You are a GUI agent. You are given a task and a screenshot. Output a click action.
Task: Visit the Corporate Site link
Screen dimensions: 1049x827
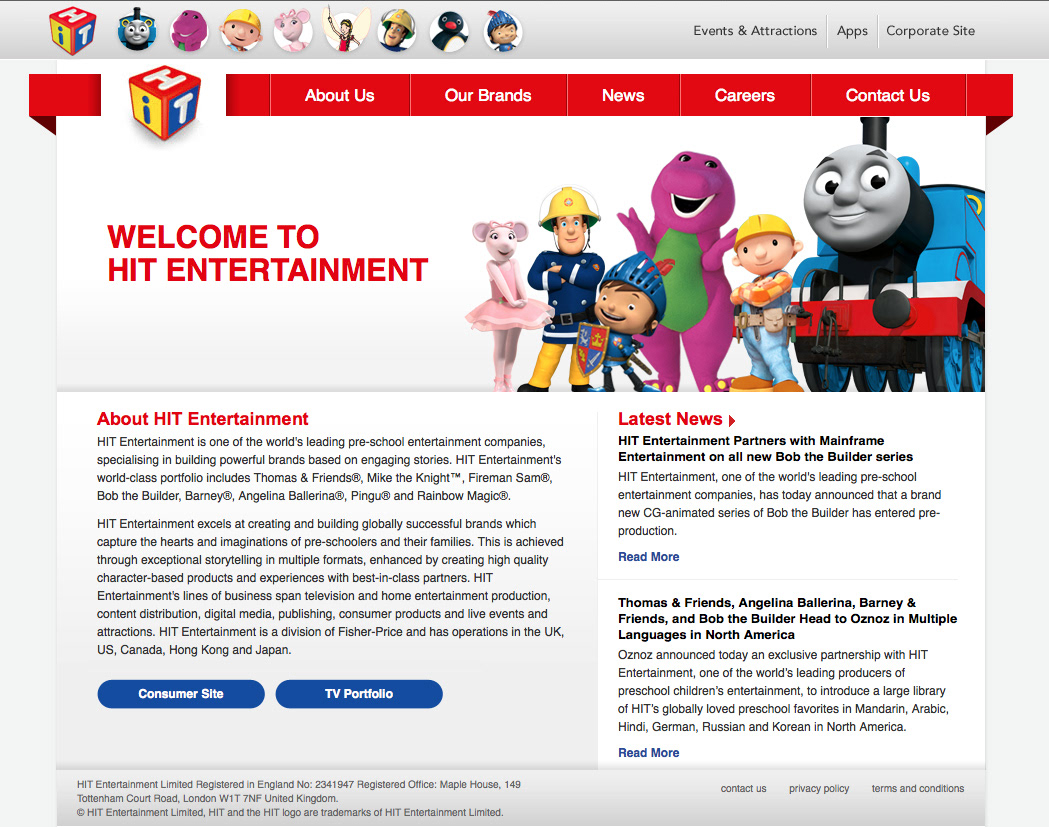pyautogui.click(x=931, y=31)
